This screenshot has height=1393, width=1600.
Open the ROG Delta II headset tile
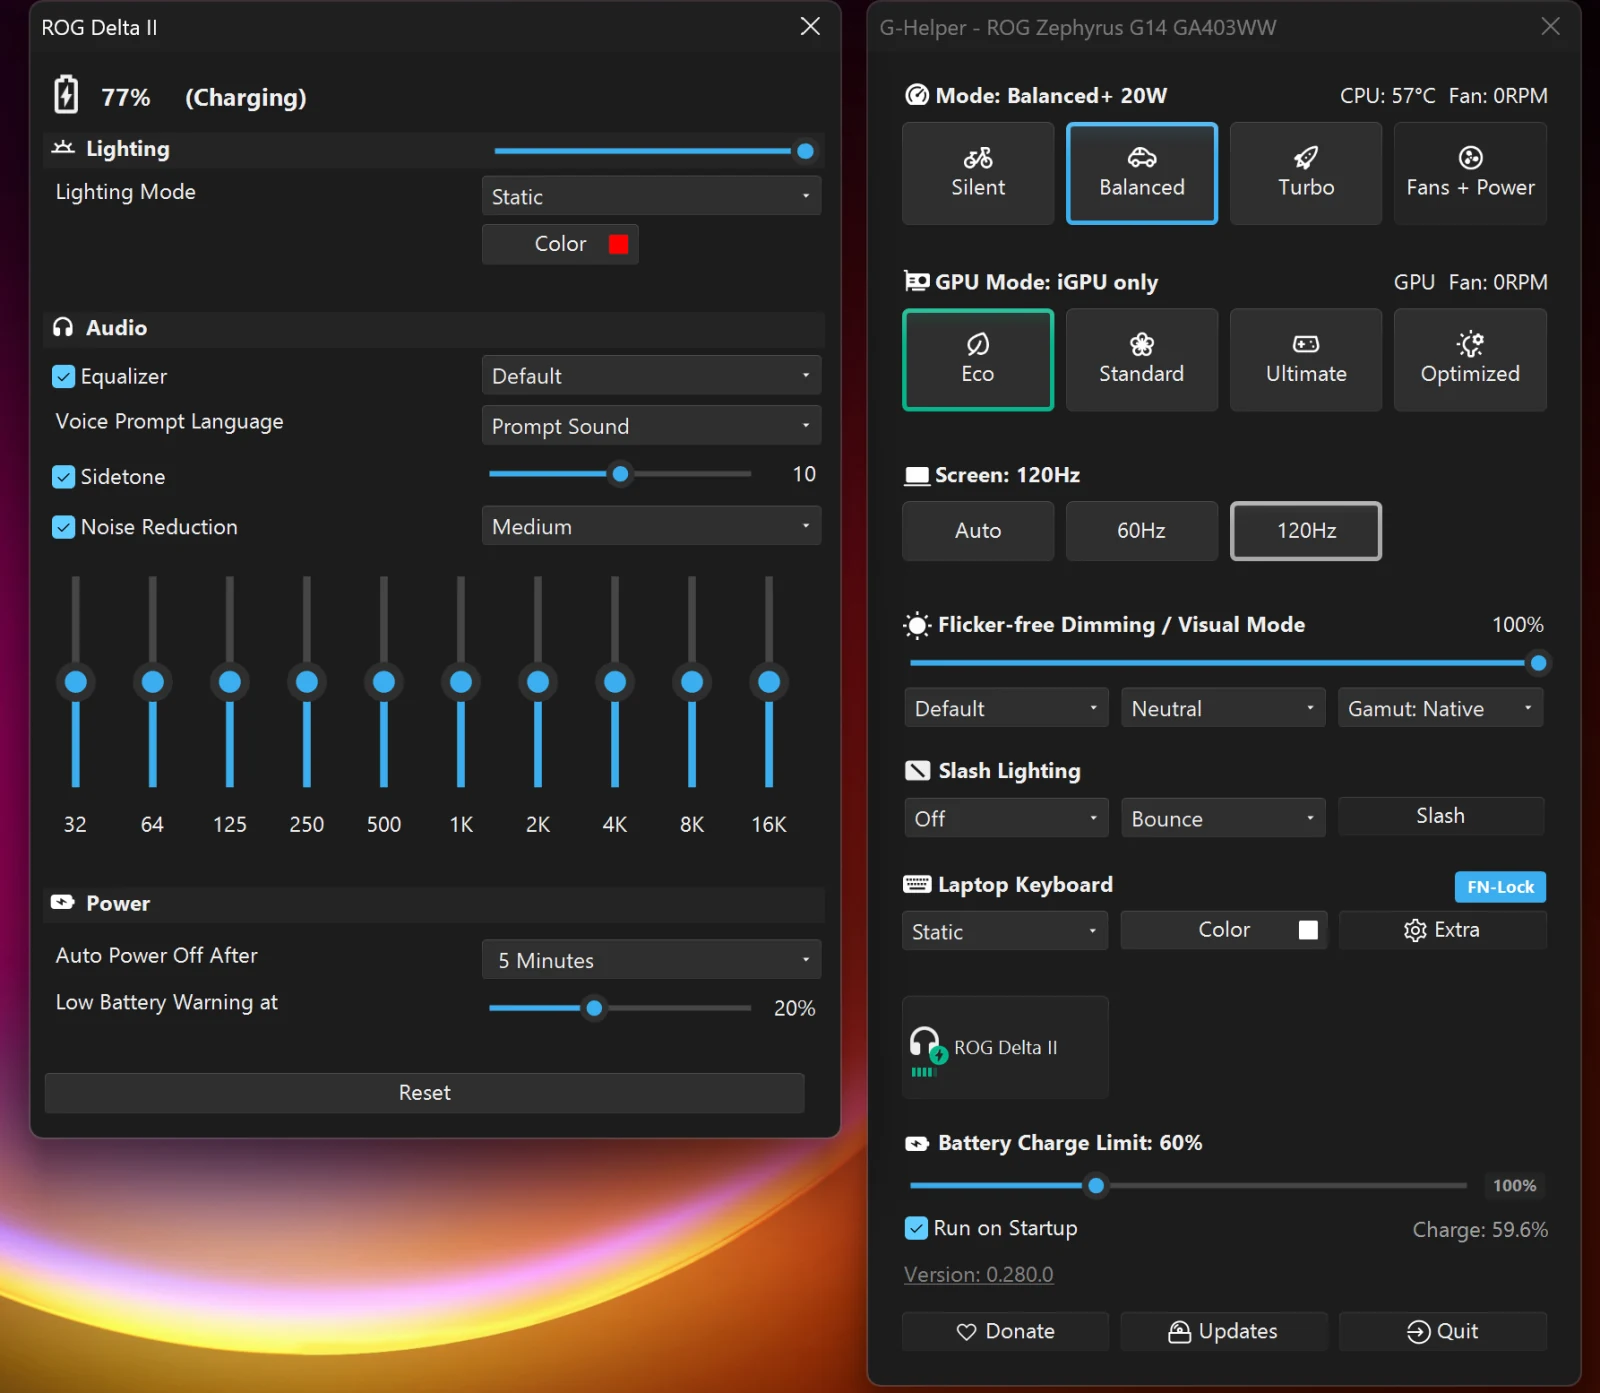1005,1047
